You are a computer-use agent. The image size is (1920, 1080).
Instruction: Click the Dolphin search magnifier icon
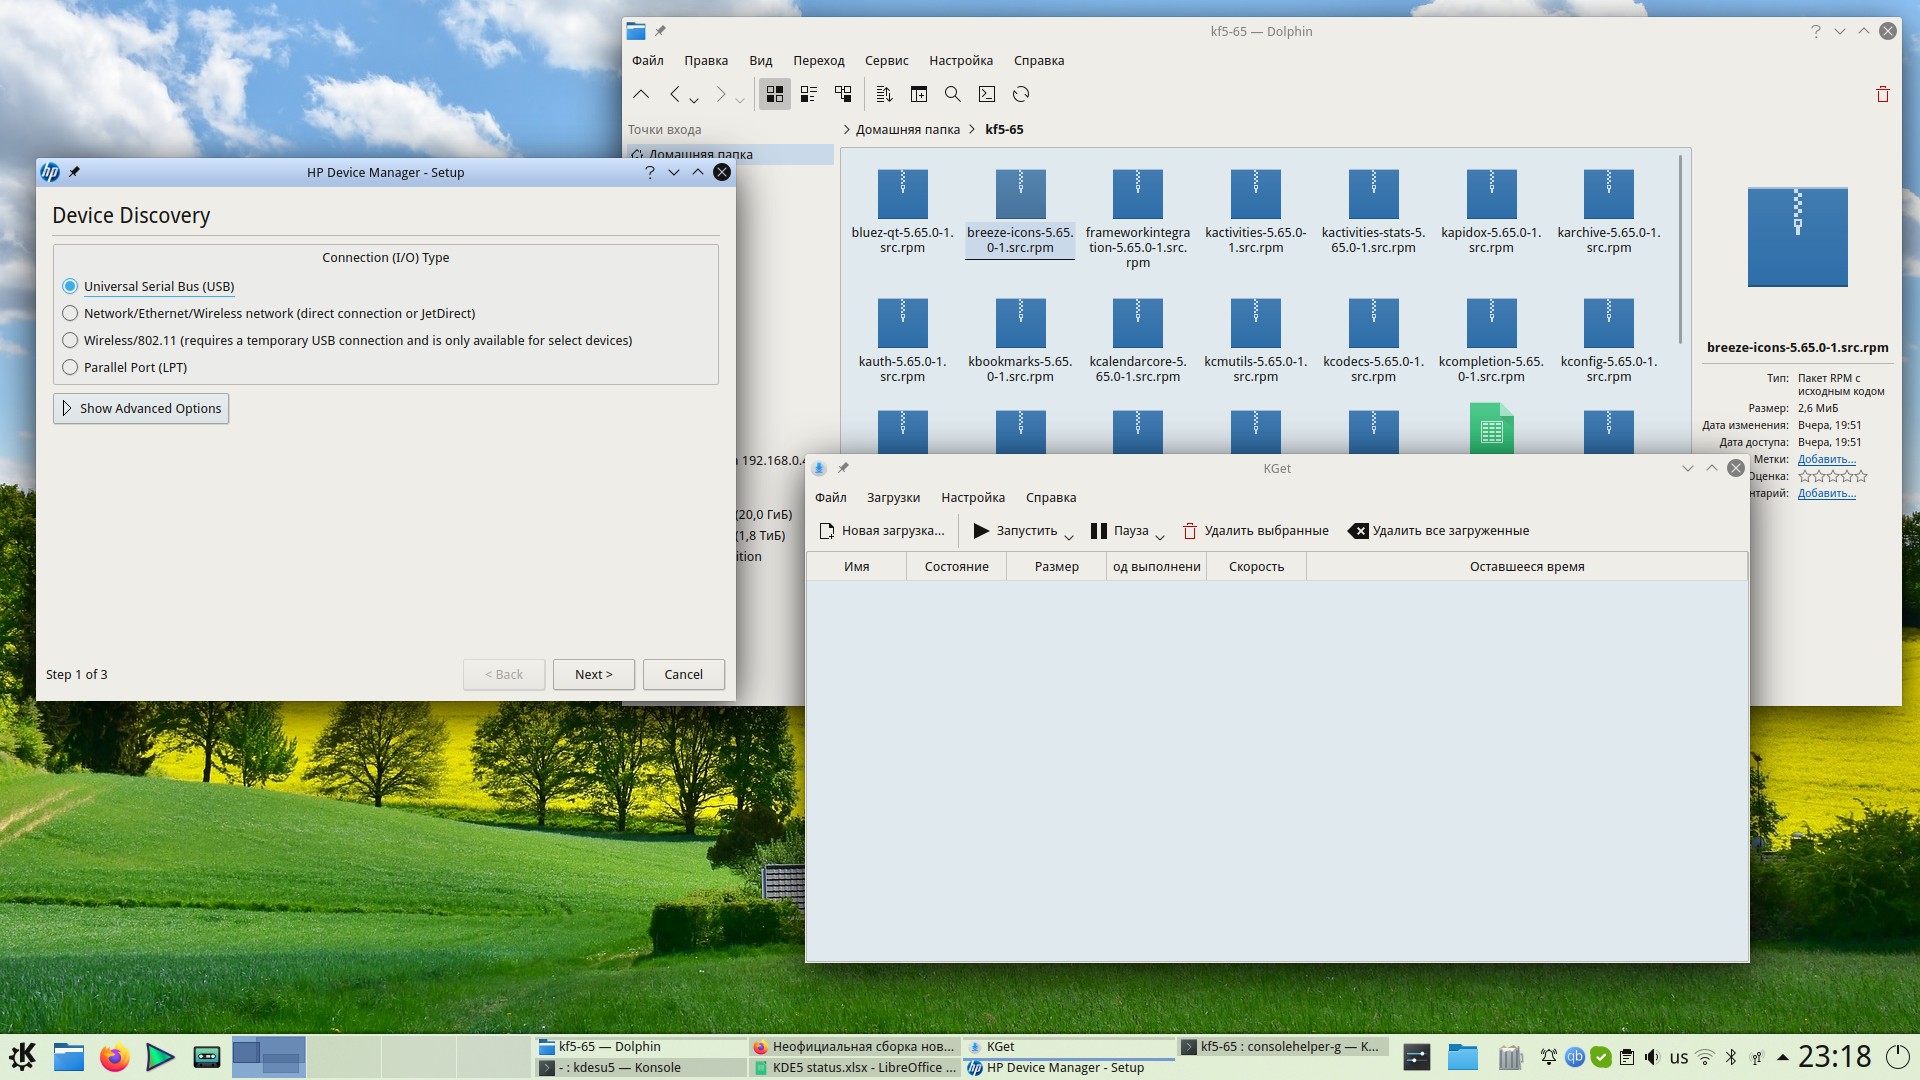point(952,94)
